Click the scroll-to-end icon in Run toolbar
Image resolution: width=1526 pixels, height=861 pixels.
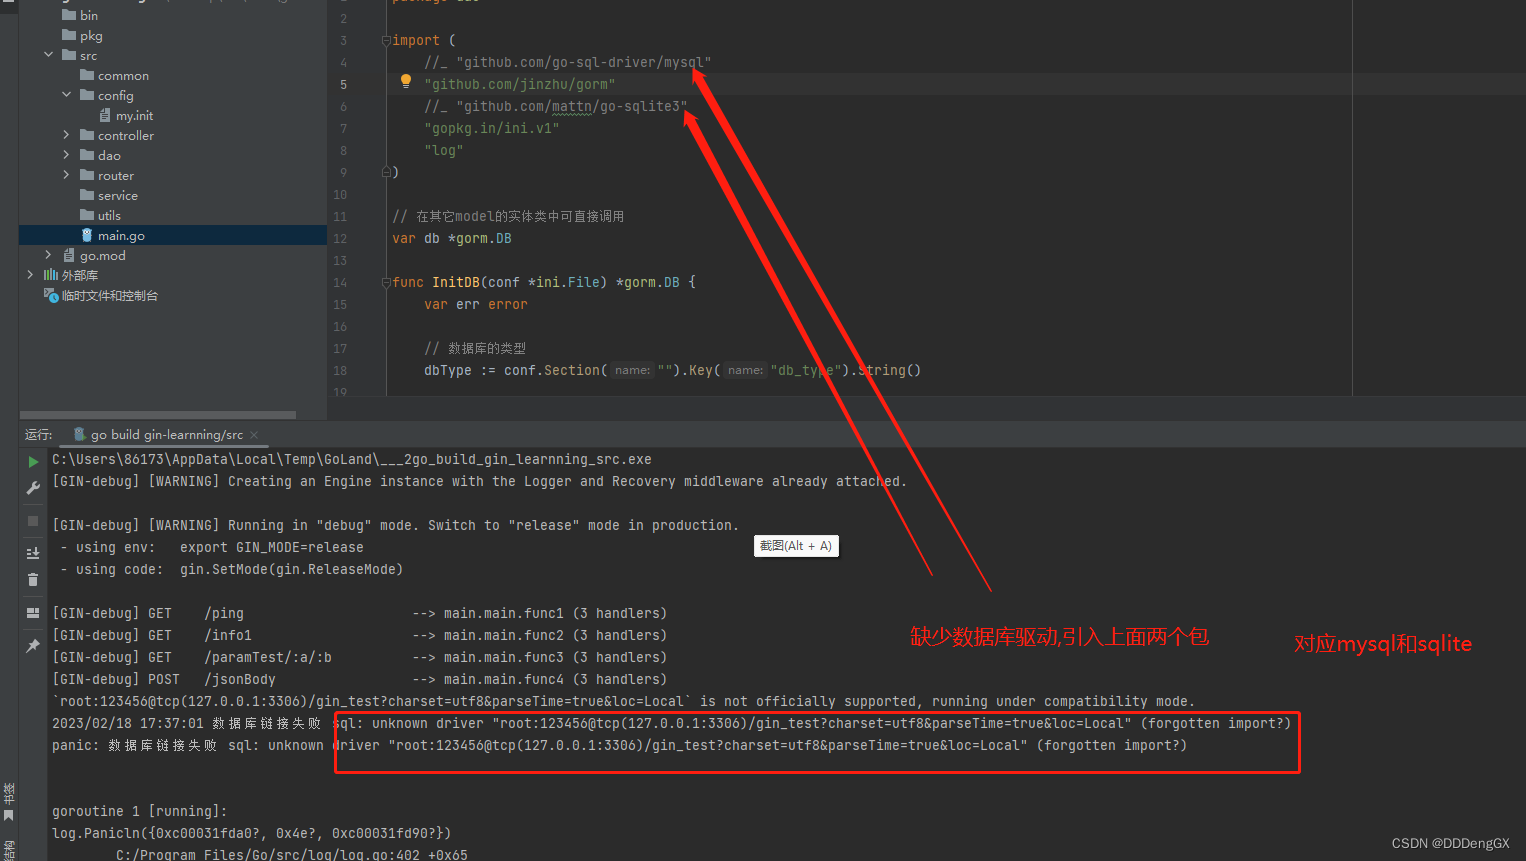click(x=33, y=553)
